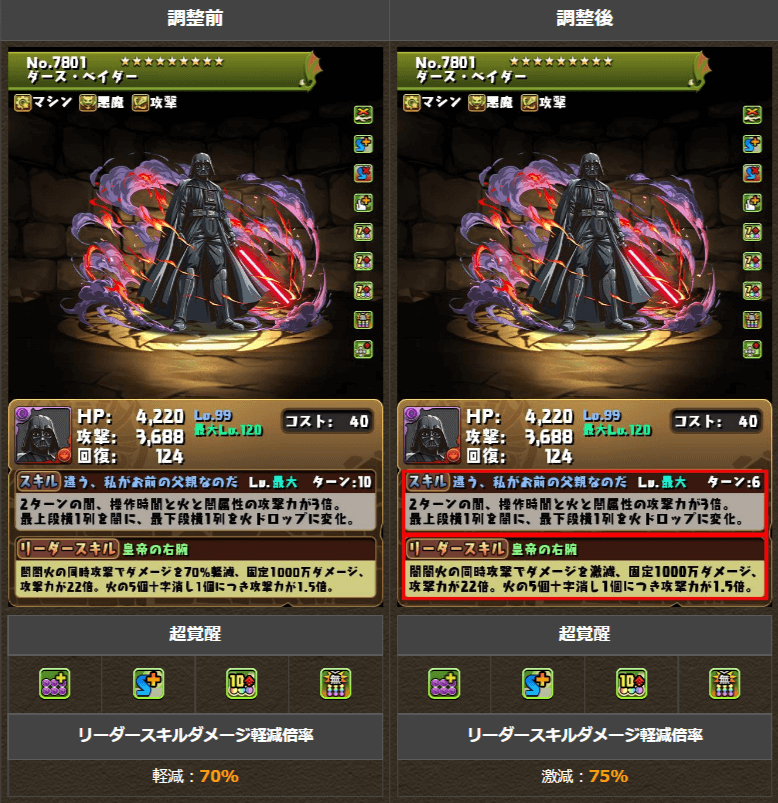The image size is (778, 803).
Task: Click the 激減：75% value text
Action: coord(584,776)
